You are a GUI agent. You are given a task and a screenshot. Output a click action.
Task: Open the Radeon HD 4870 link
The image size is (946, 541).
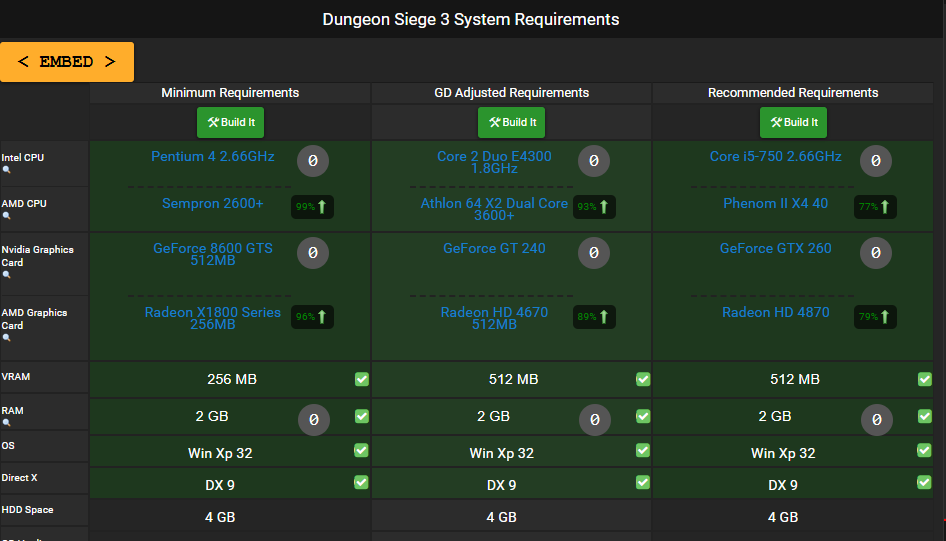775,312
